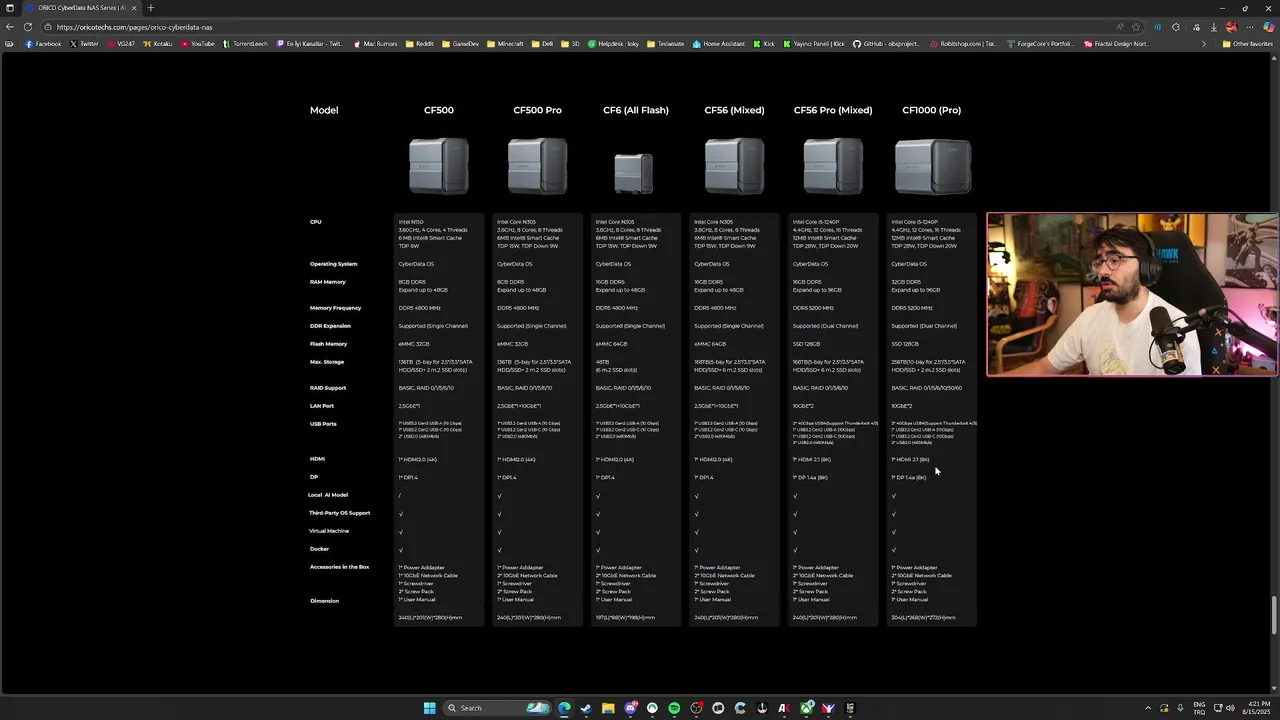The image size is (1280, 720).
Task: Show more bookmarks chevron
Action: click(1204, 44)
